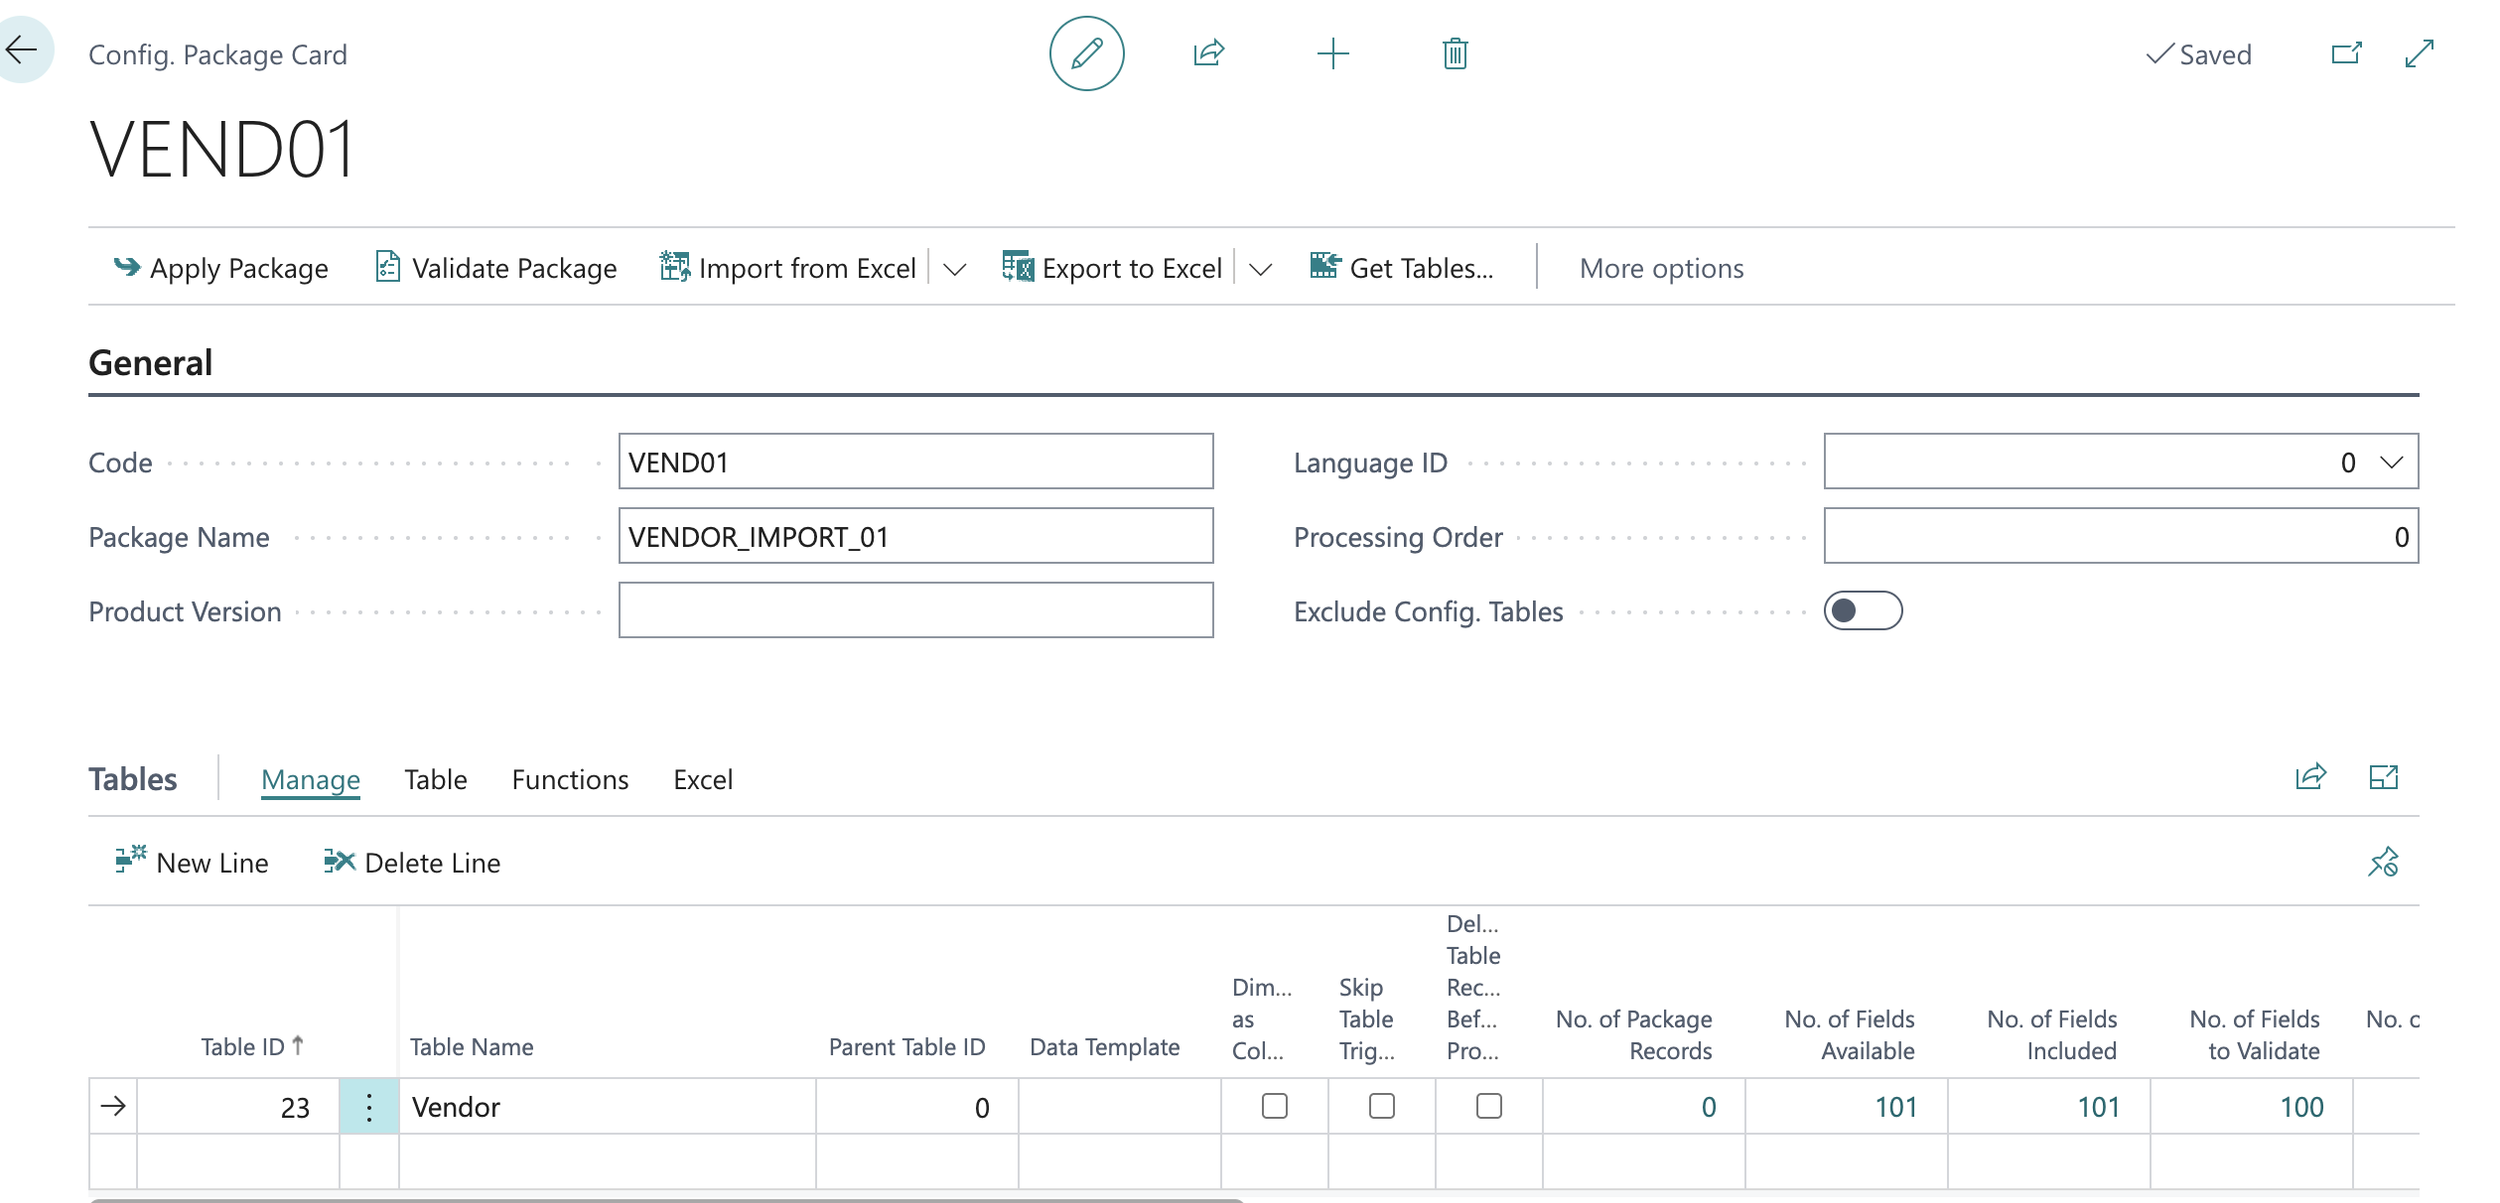The image size is (2500, 1203).
Task: Click the Data Template column header
Action: pyautogui.click(x=1104, y=1046)
